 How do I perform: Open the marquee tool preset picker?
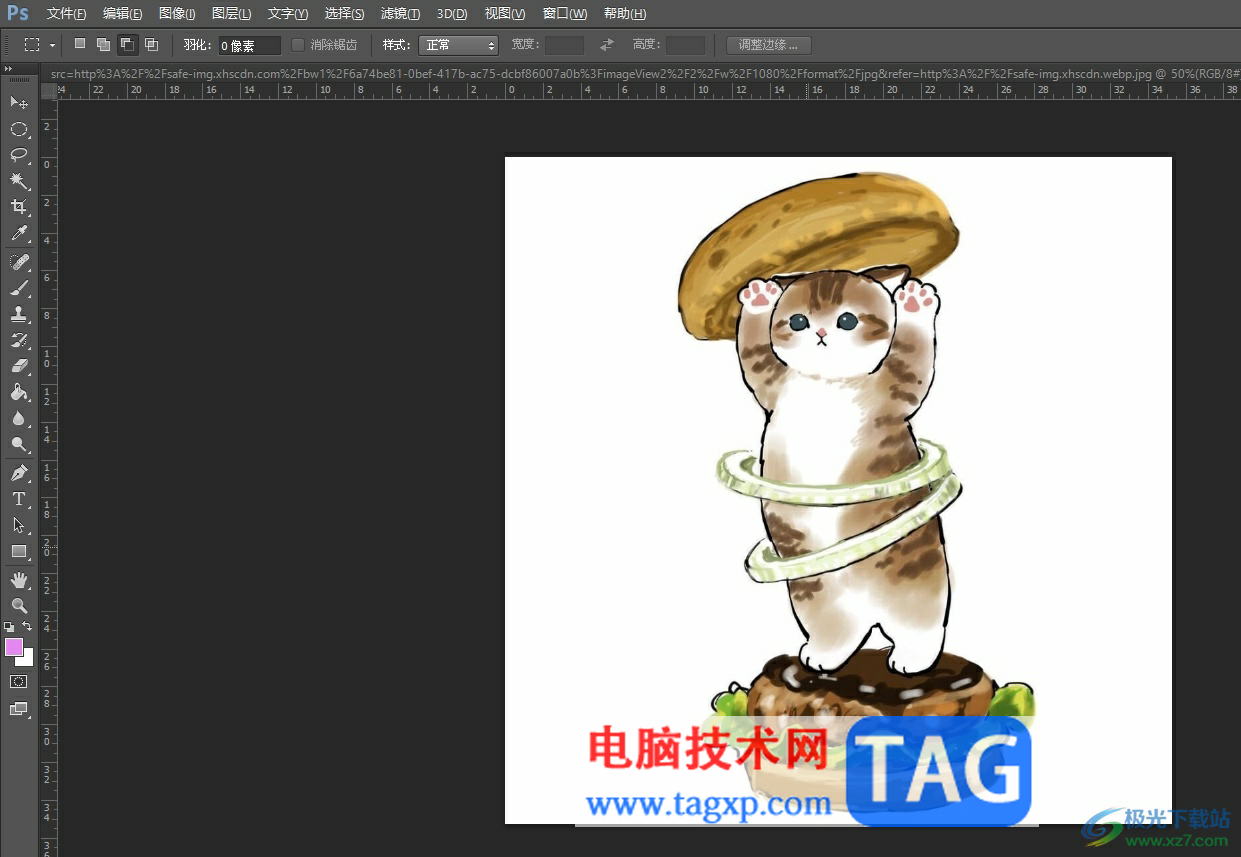coord(52,45)
